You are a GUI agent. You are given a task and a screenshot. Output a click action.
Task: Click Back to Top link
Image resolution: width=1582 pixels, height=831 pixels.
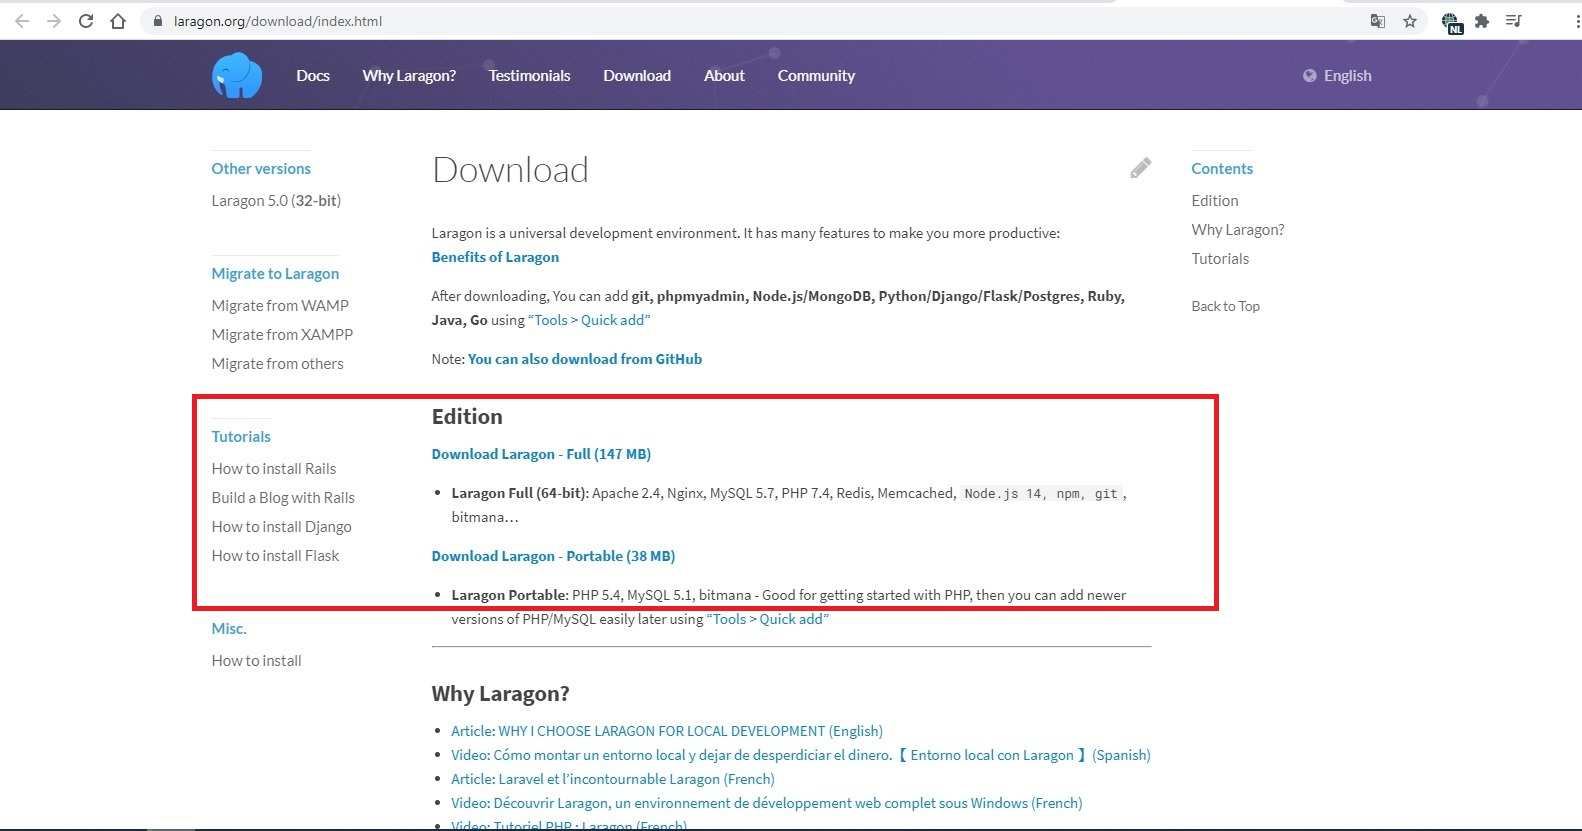[x=1225, y=306]
